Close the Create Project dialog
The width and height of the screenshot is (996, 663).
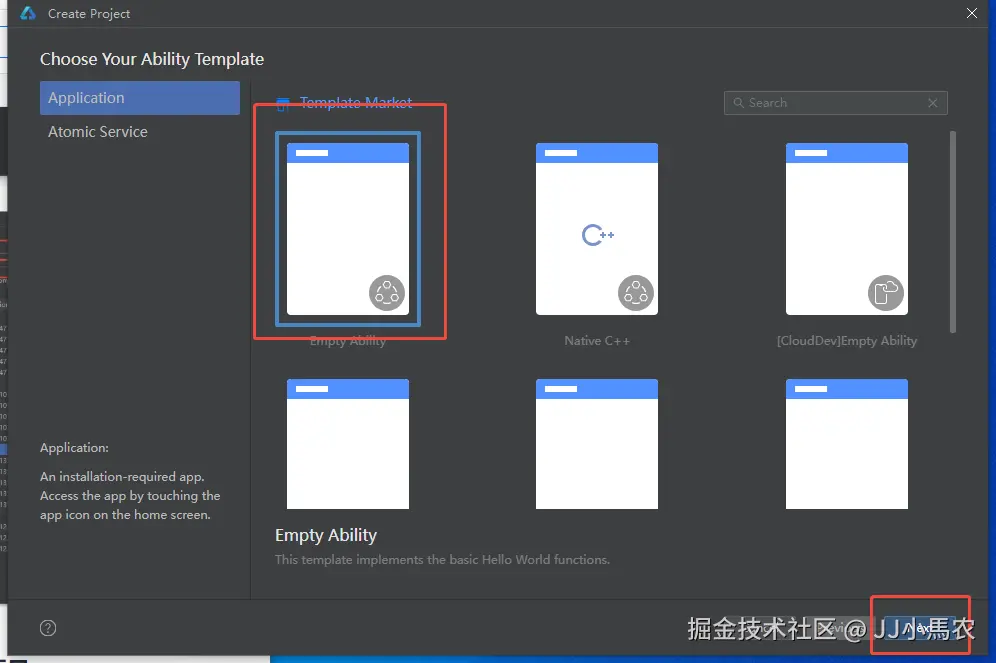point(971,13)
